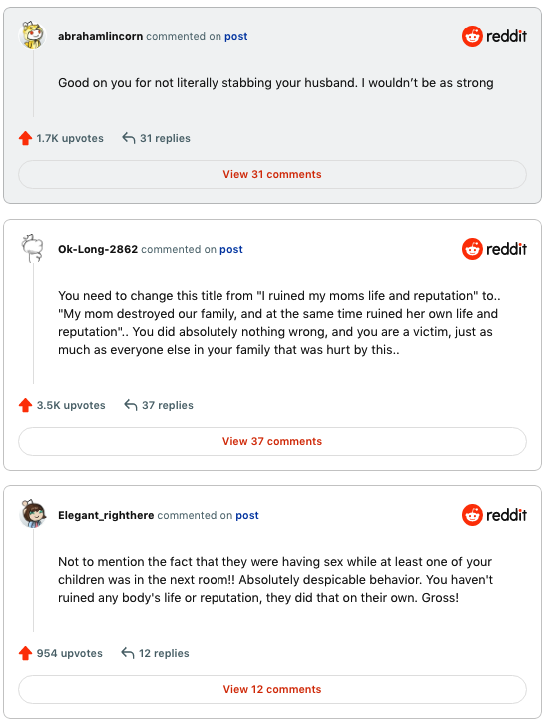Click the Reddit logo in abrahamlincorn's card
548x722 pixels.
click(x=494, y=36)
